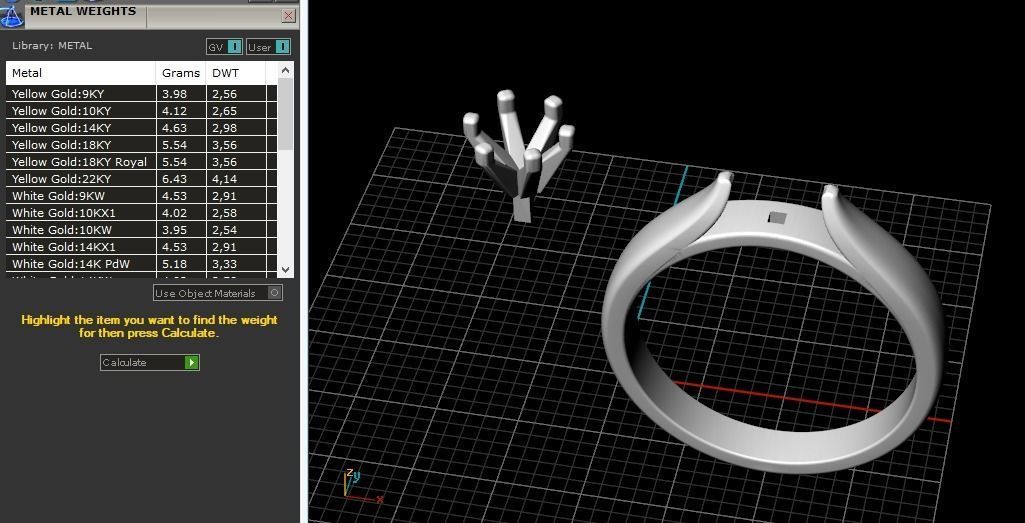
Task: Click the metal list scrollbar thumb
Action: [x=286, y=114]
